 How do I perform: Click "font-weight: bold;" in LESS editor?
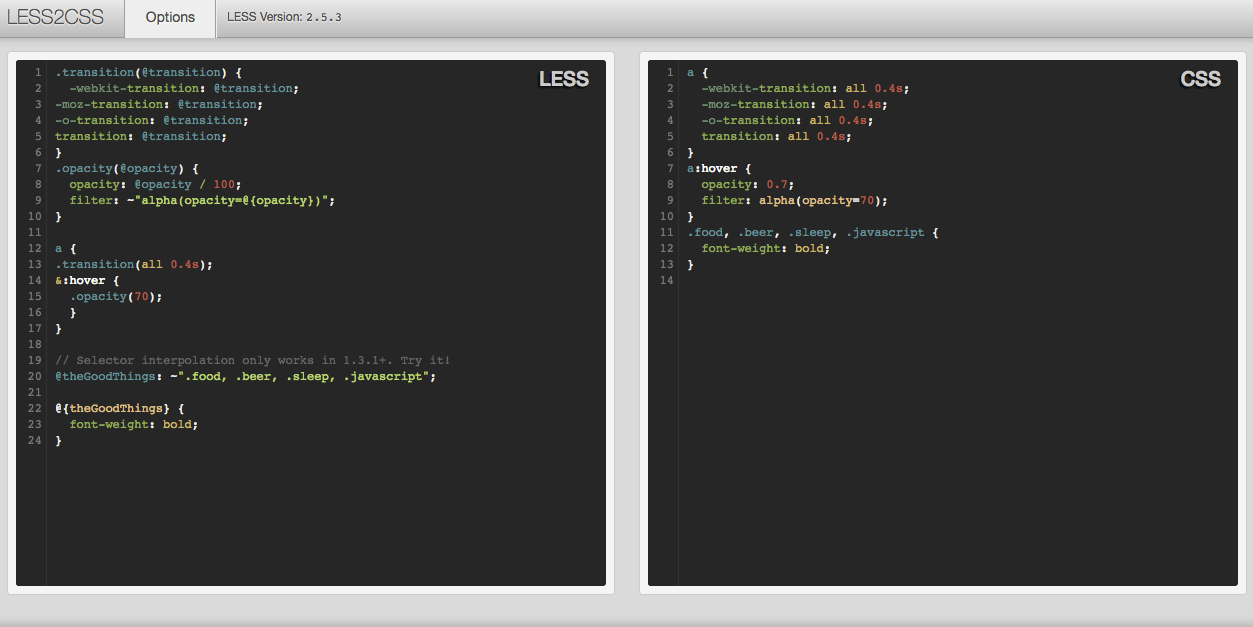(134, 424)
